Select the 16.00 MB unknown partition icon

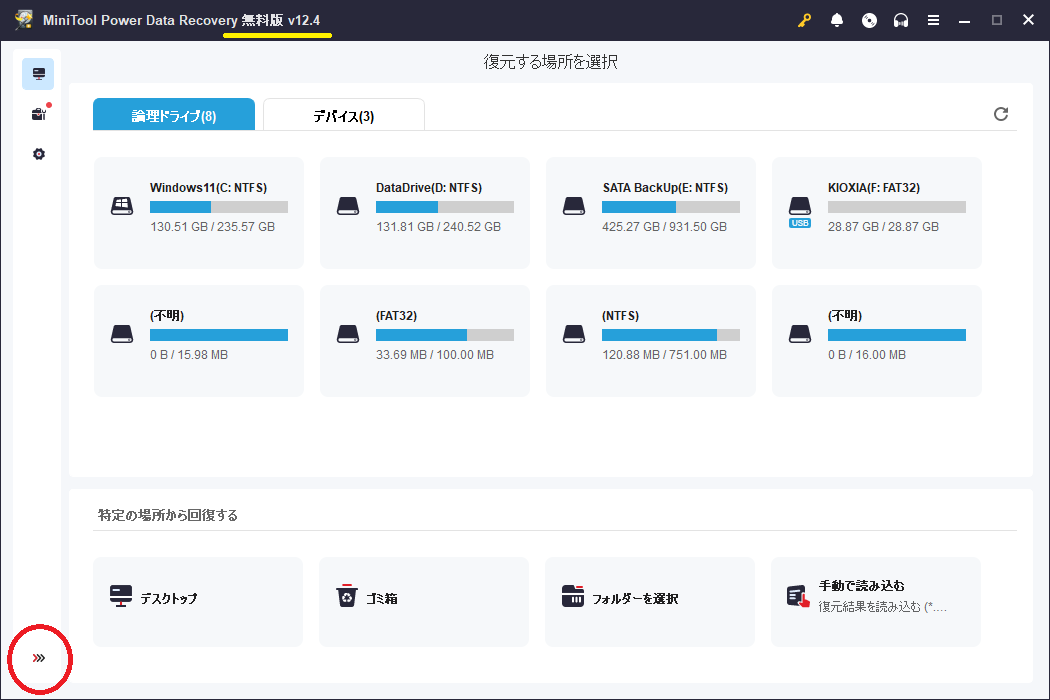pos(800,334)
